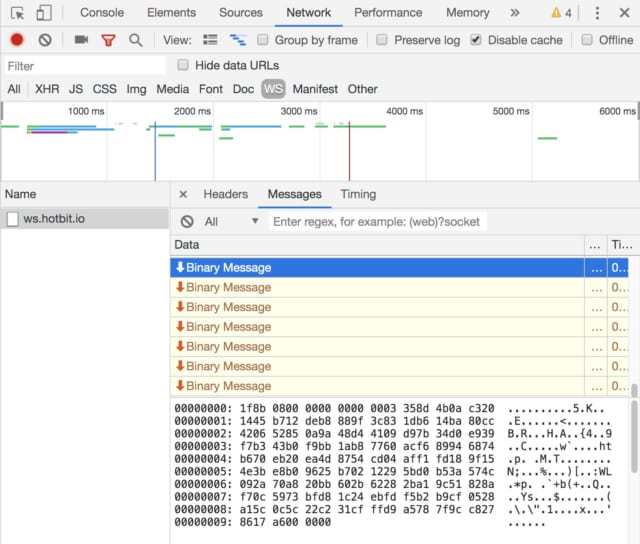Toggle the device toolbar icon

pos(44,13)
